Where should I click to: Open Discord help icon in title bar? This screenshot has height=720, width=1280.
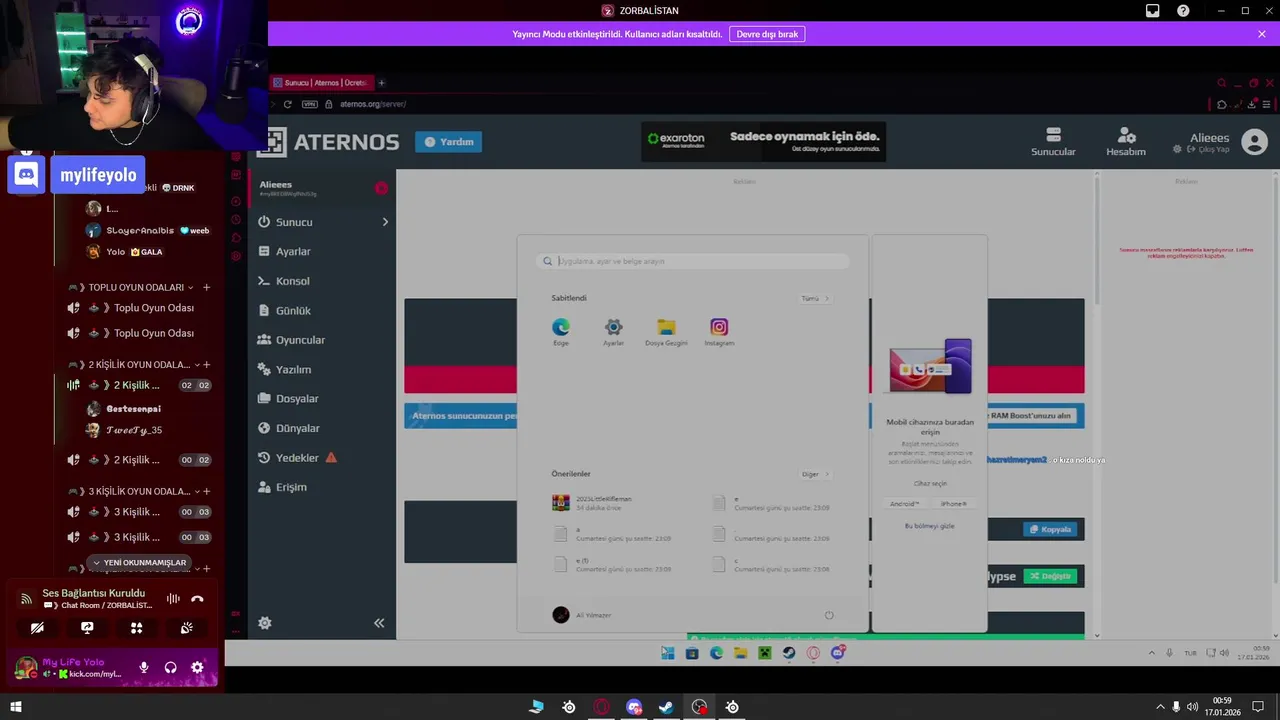(1183, 11)
